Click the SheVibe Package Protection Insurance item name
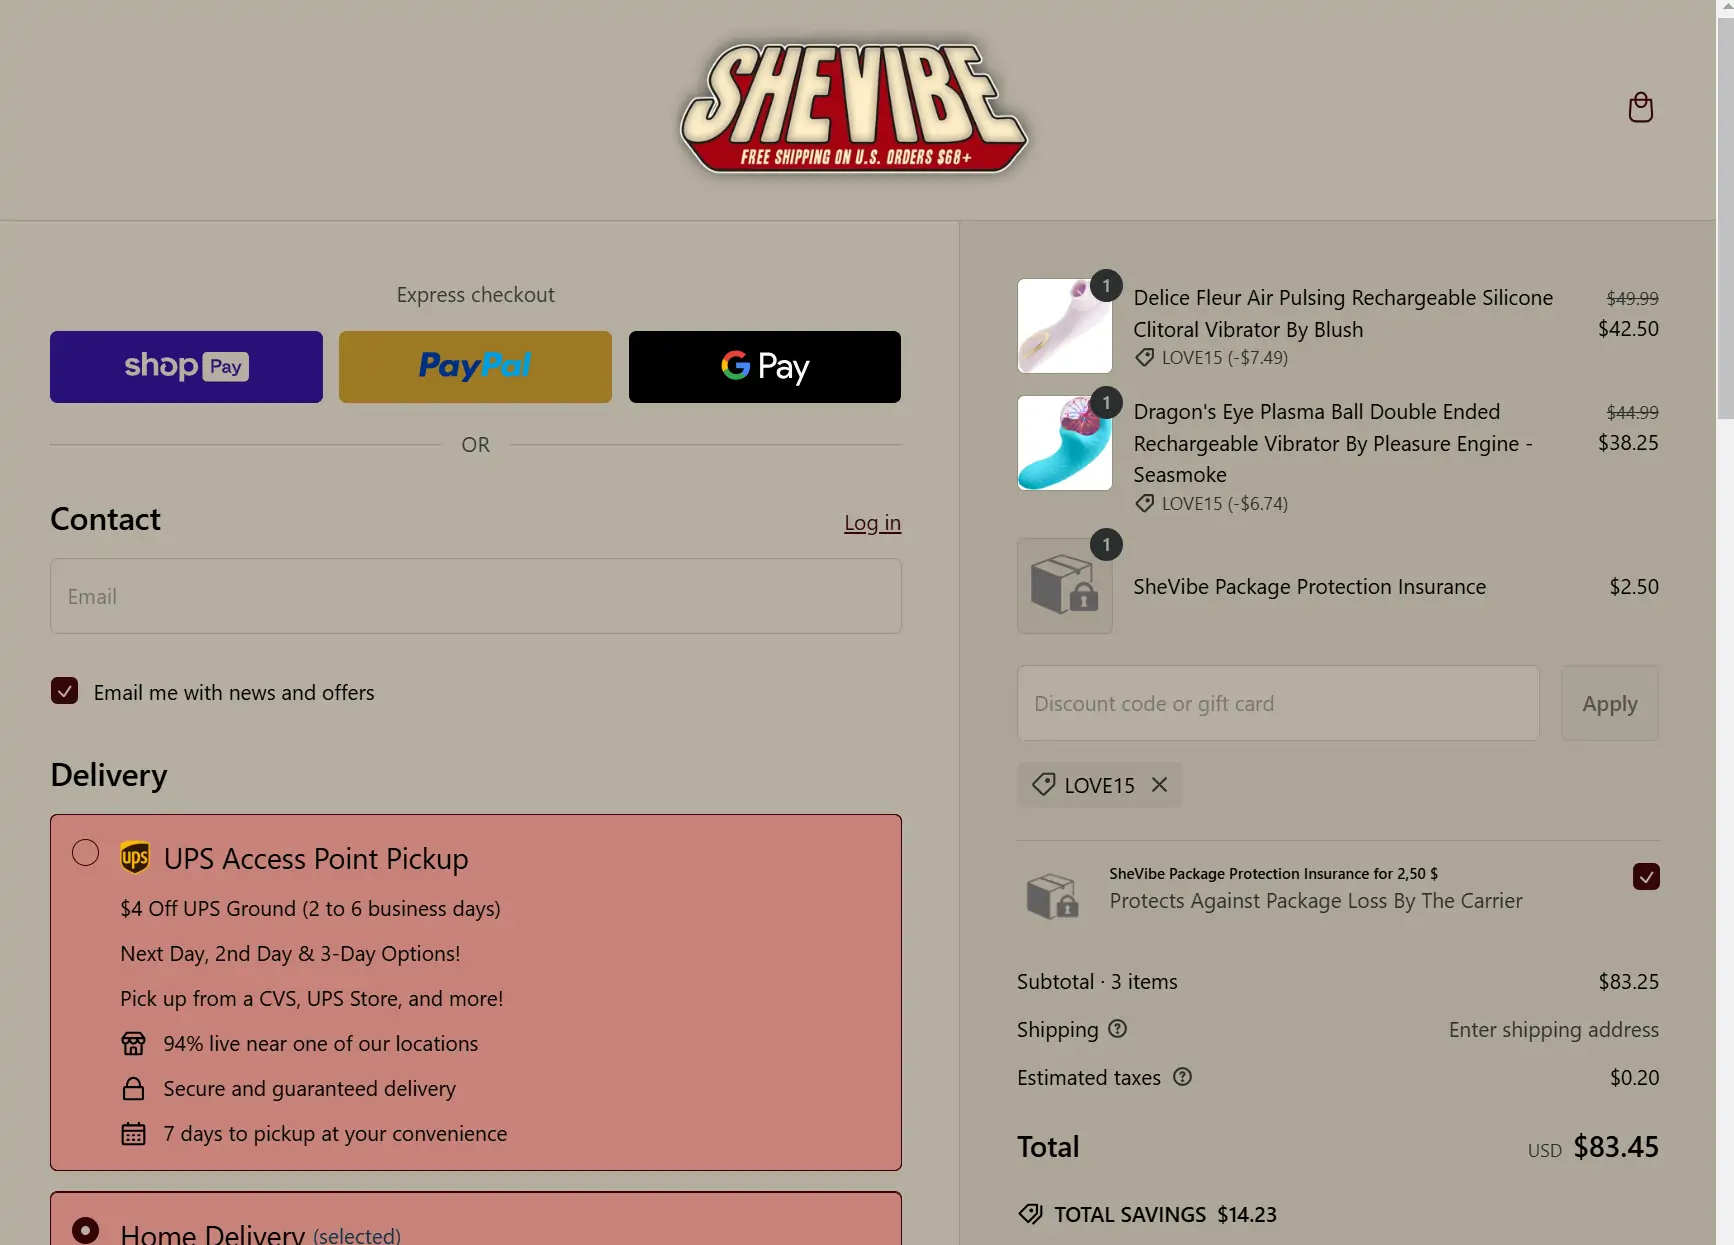This screenshot has width=1734, height=1245. click(x=1309, y=587)
